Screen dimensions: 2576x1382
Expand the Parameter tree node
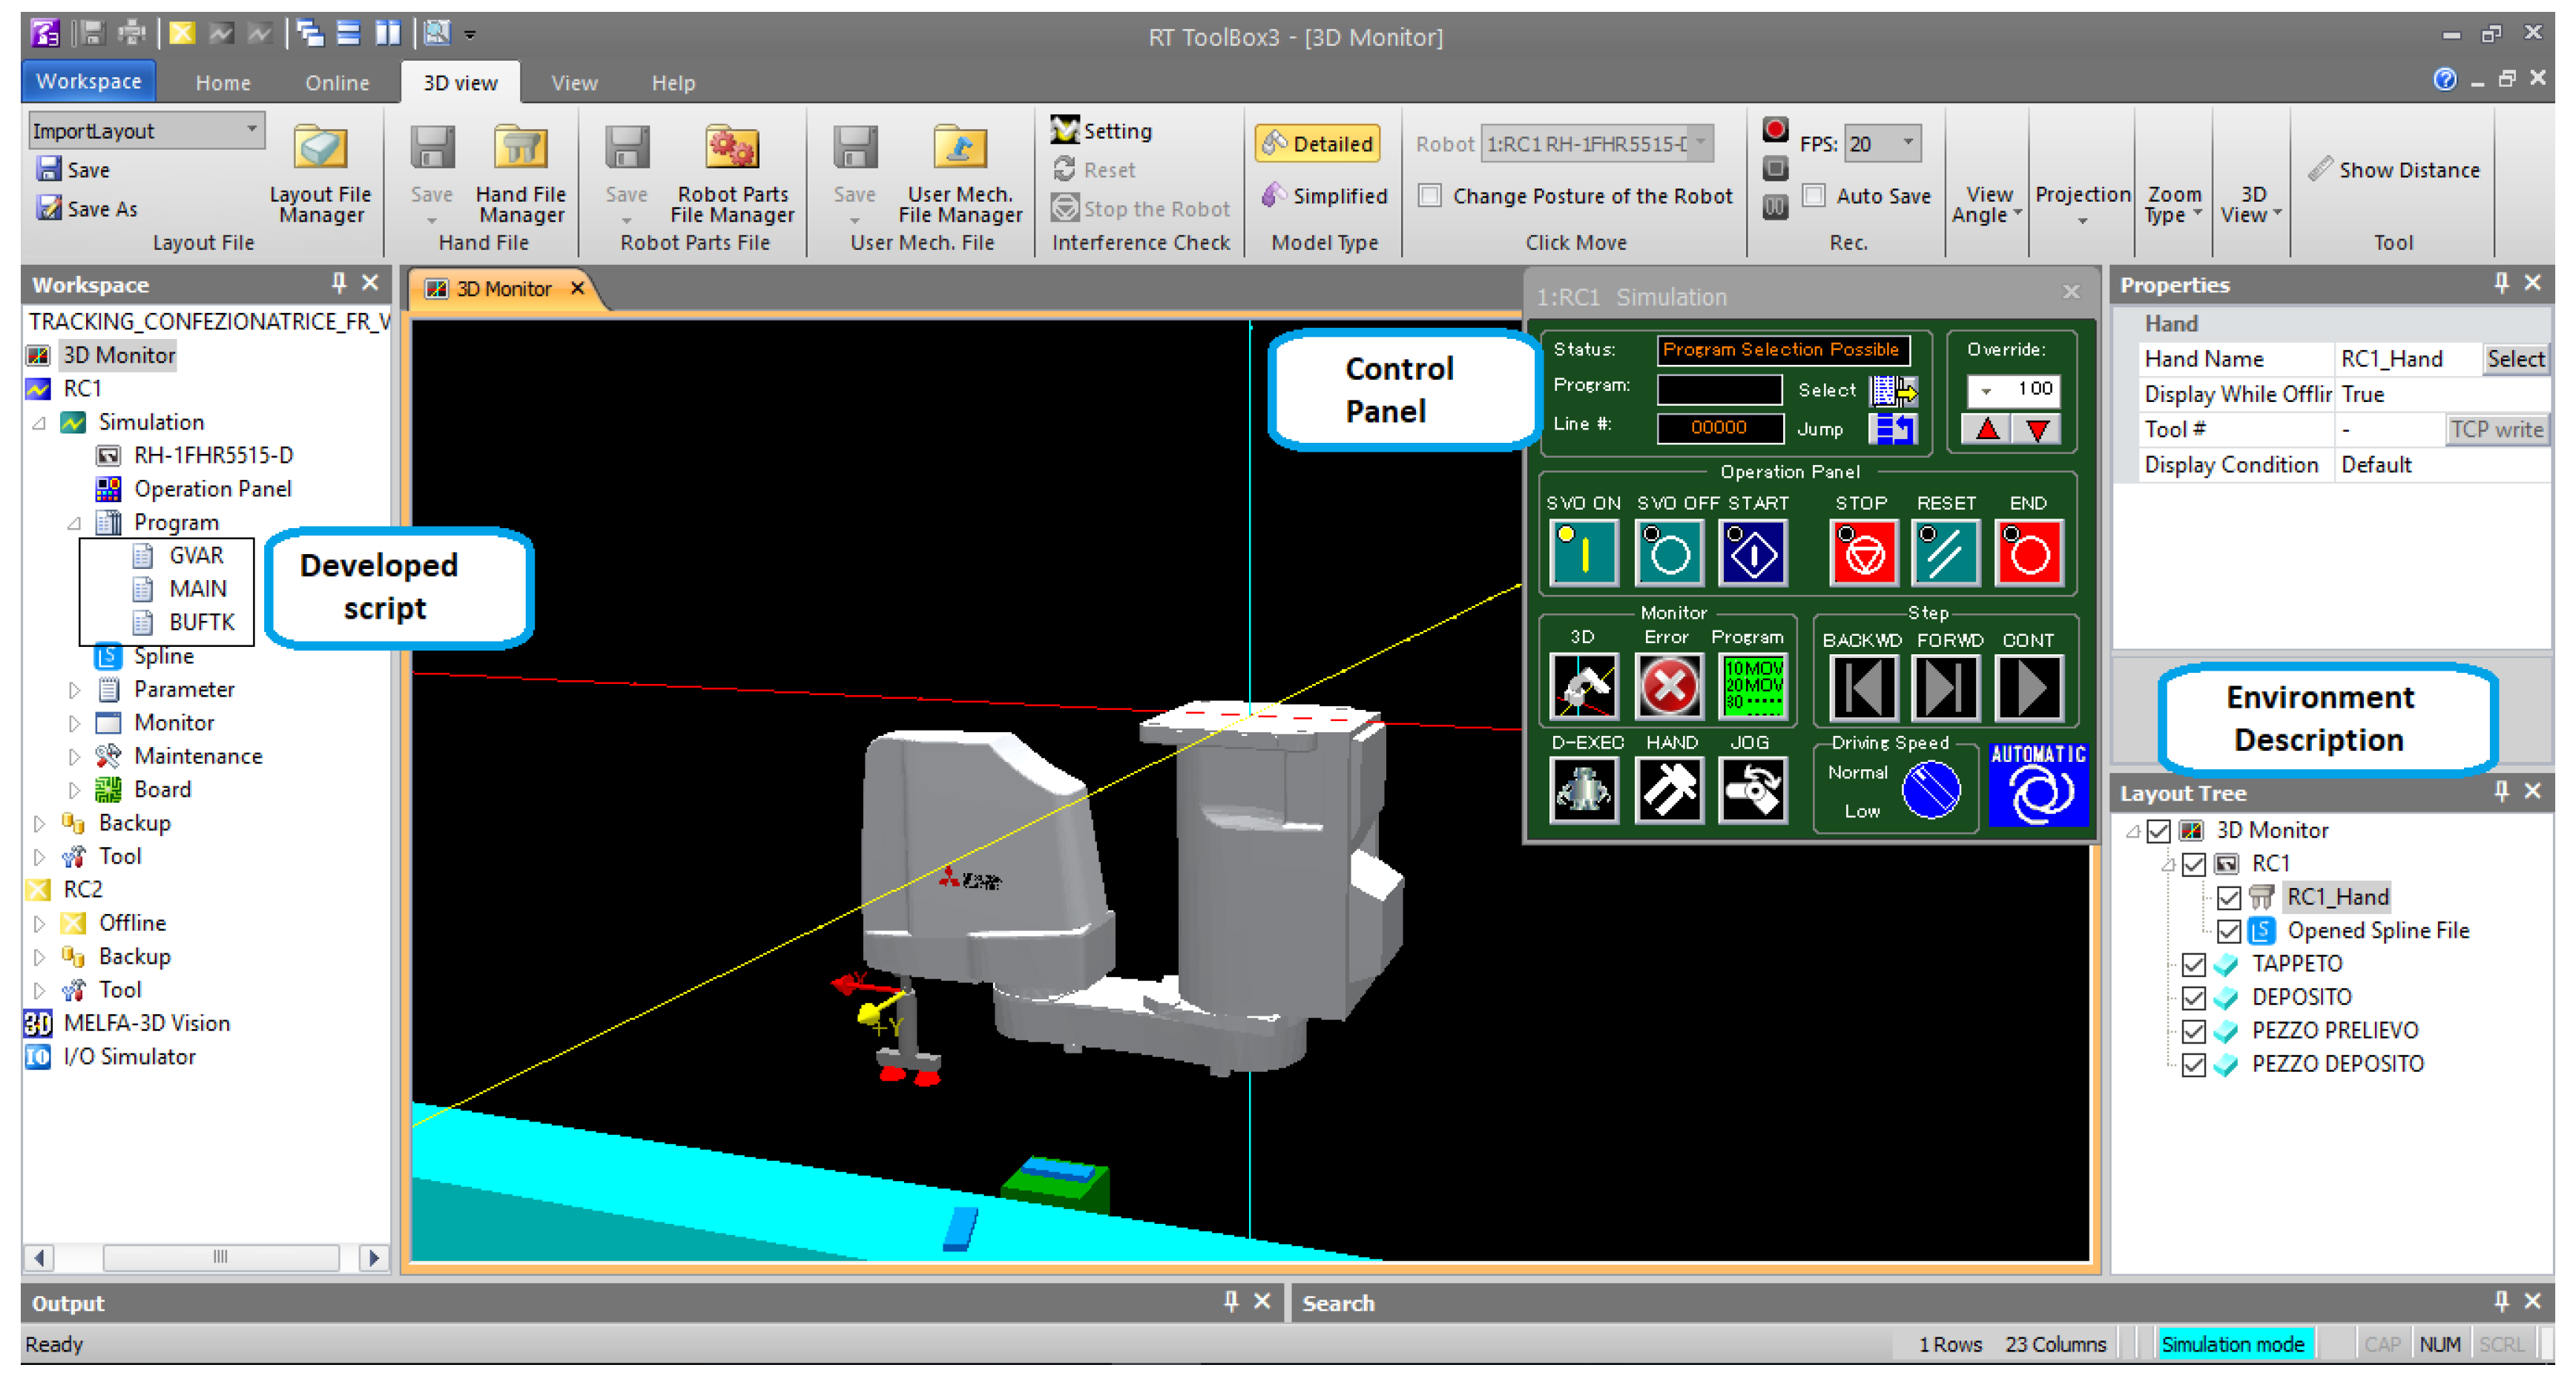point(74,689)
